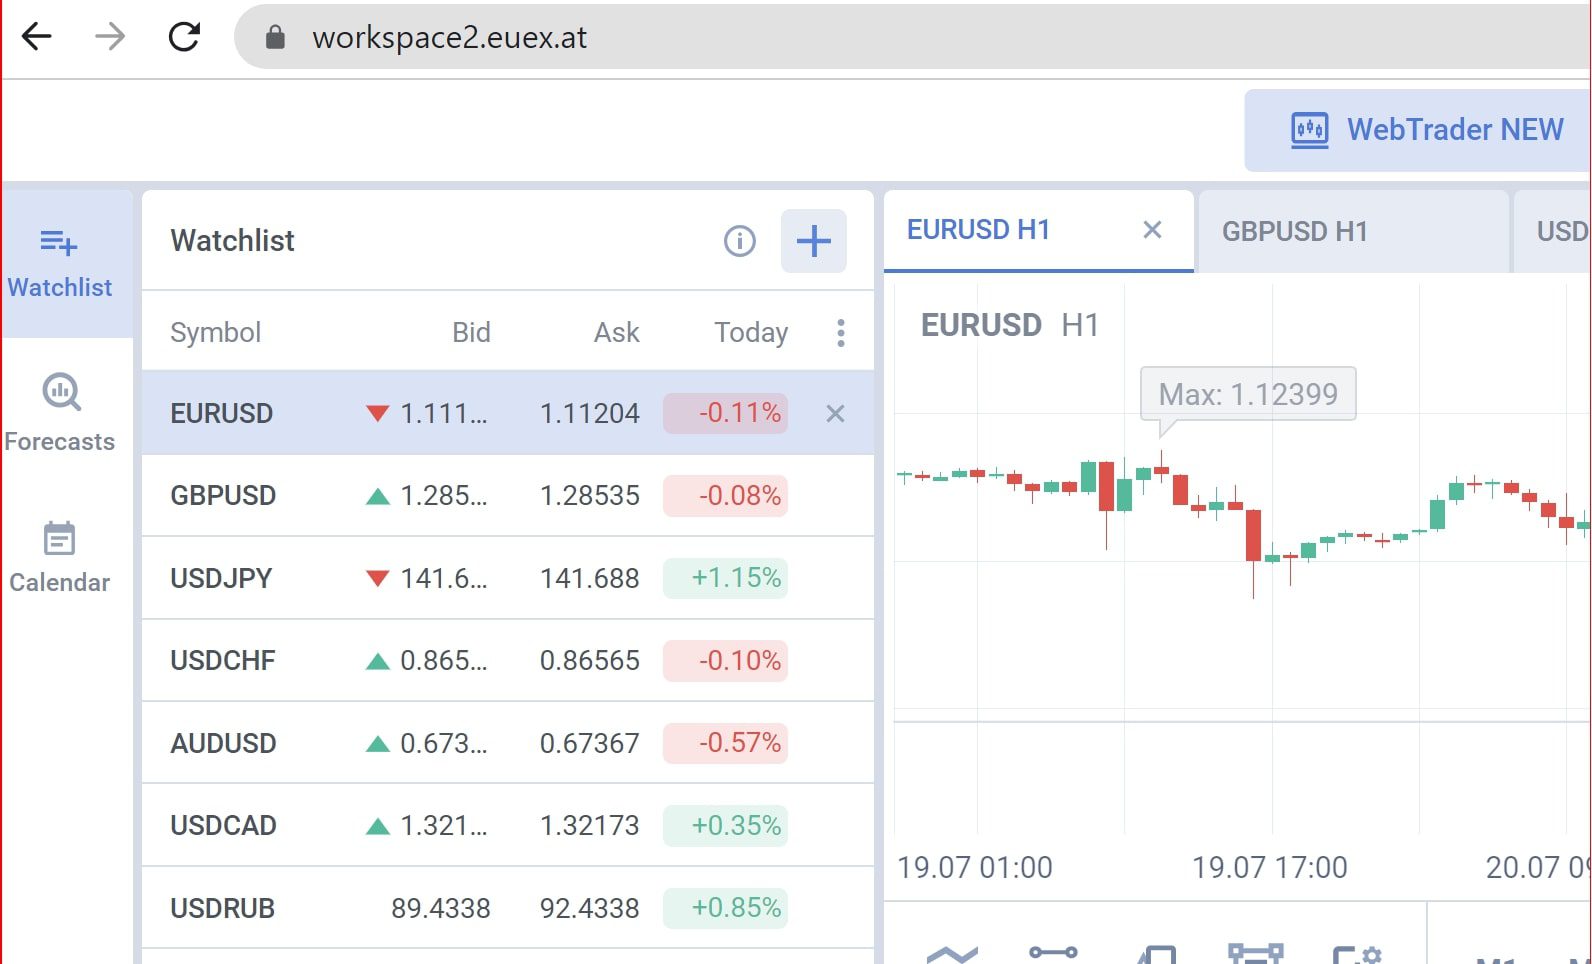Click EURUSD -0.11% change badge
The height and width of the screenshot is (964, 1592).
pyautogui.click(x=726, y=413)
